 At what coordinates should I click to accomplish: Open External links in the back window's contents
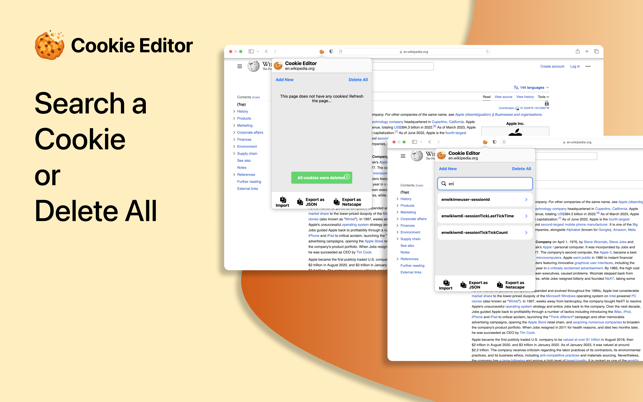[x=247, y=189]
